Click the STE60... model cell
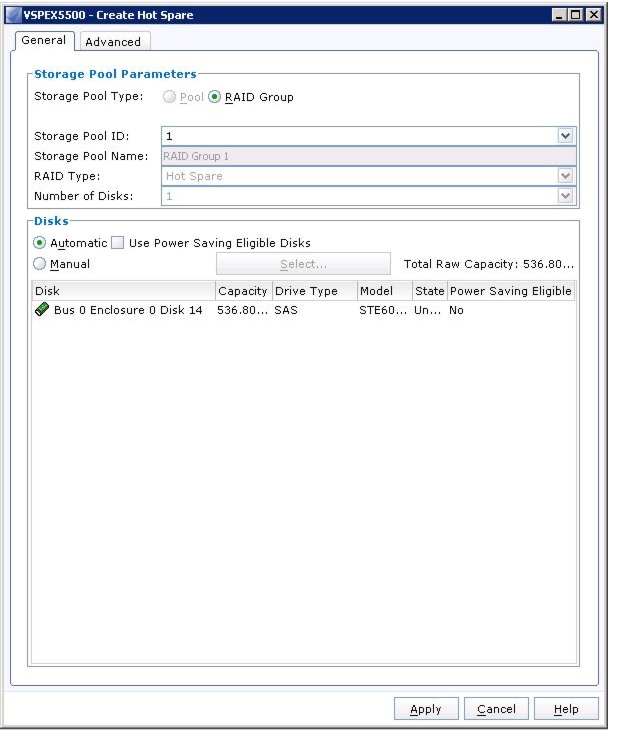The image size is (619, 732). tap(383, 310)
